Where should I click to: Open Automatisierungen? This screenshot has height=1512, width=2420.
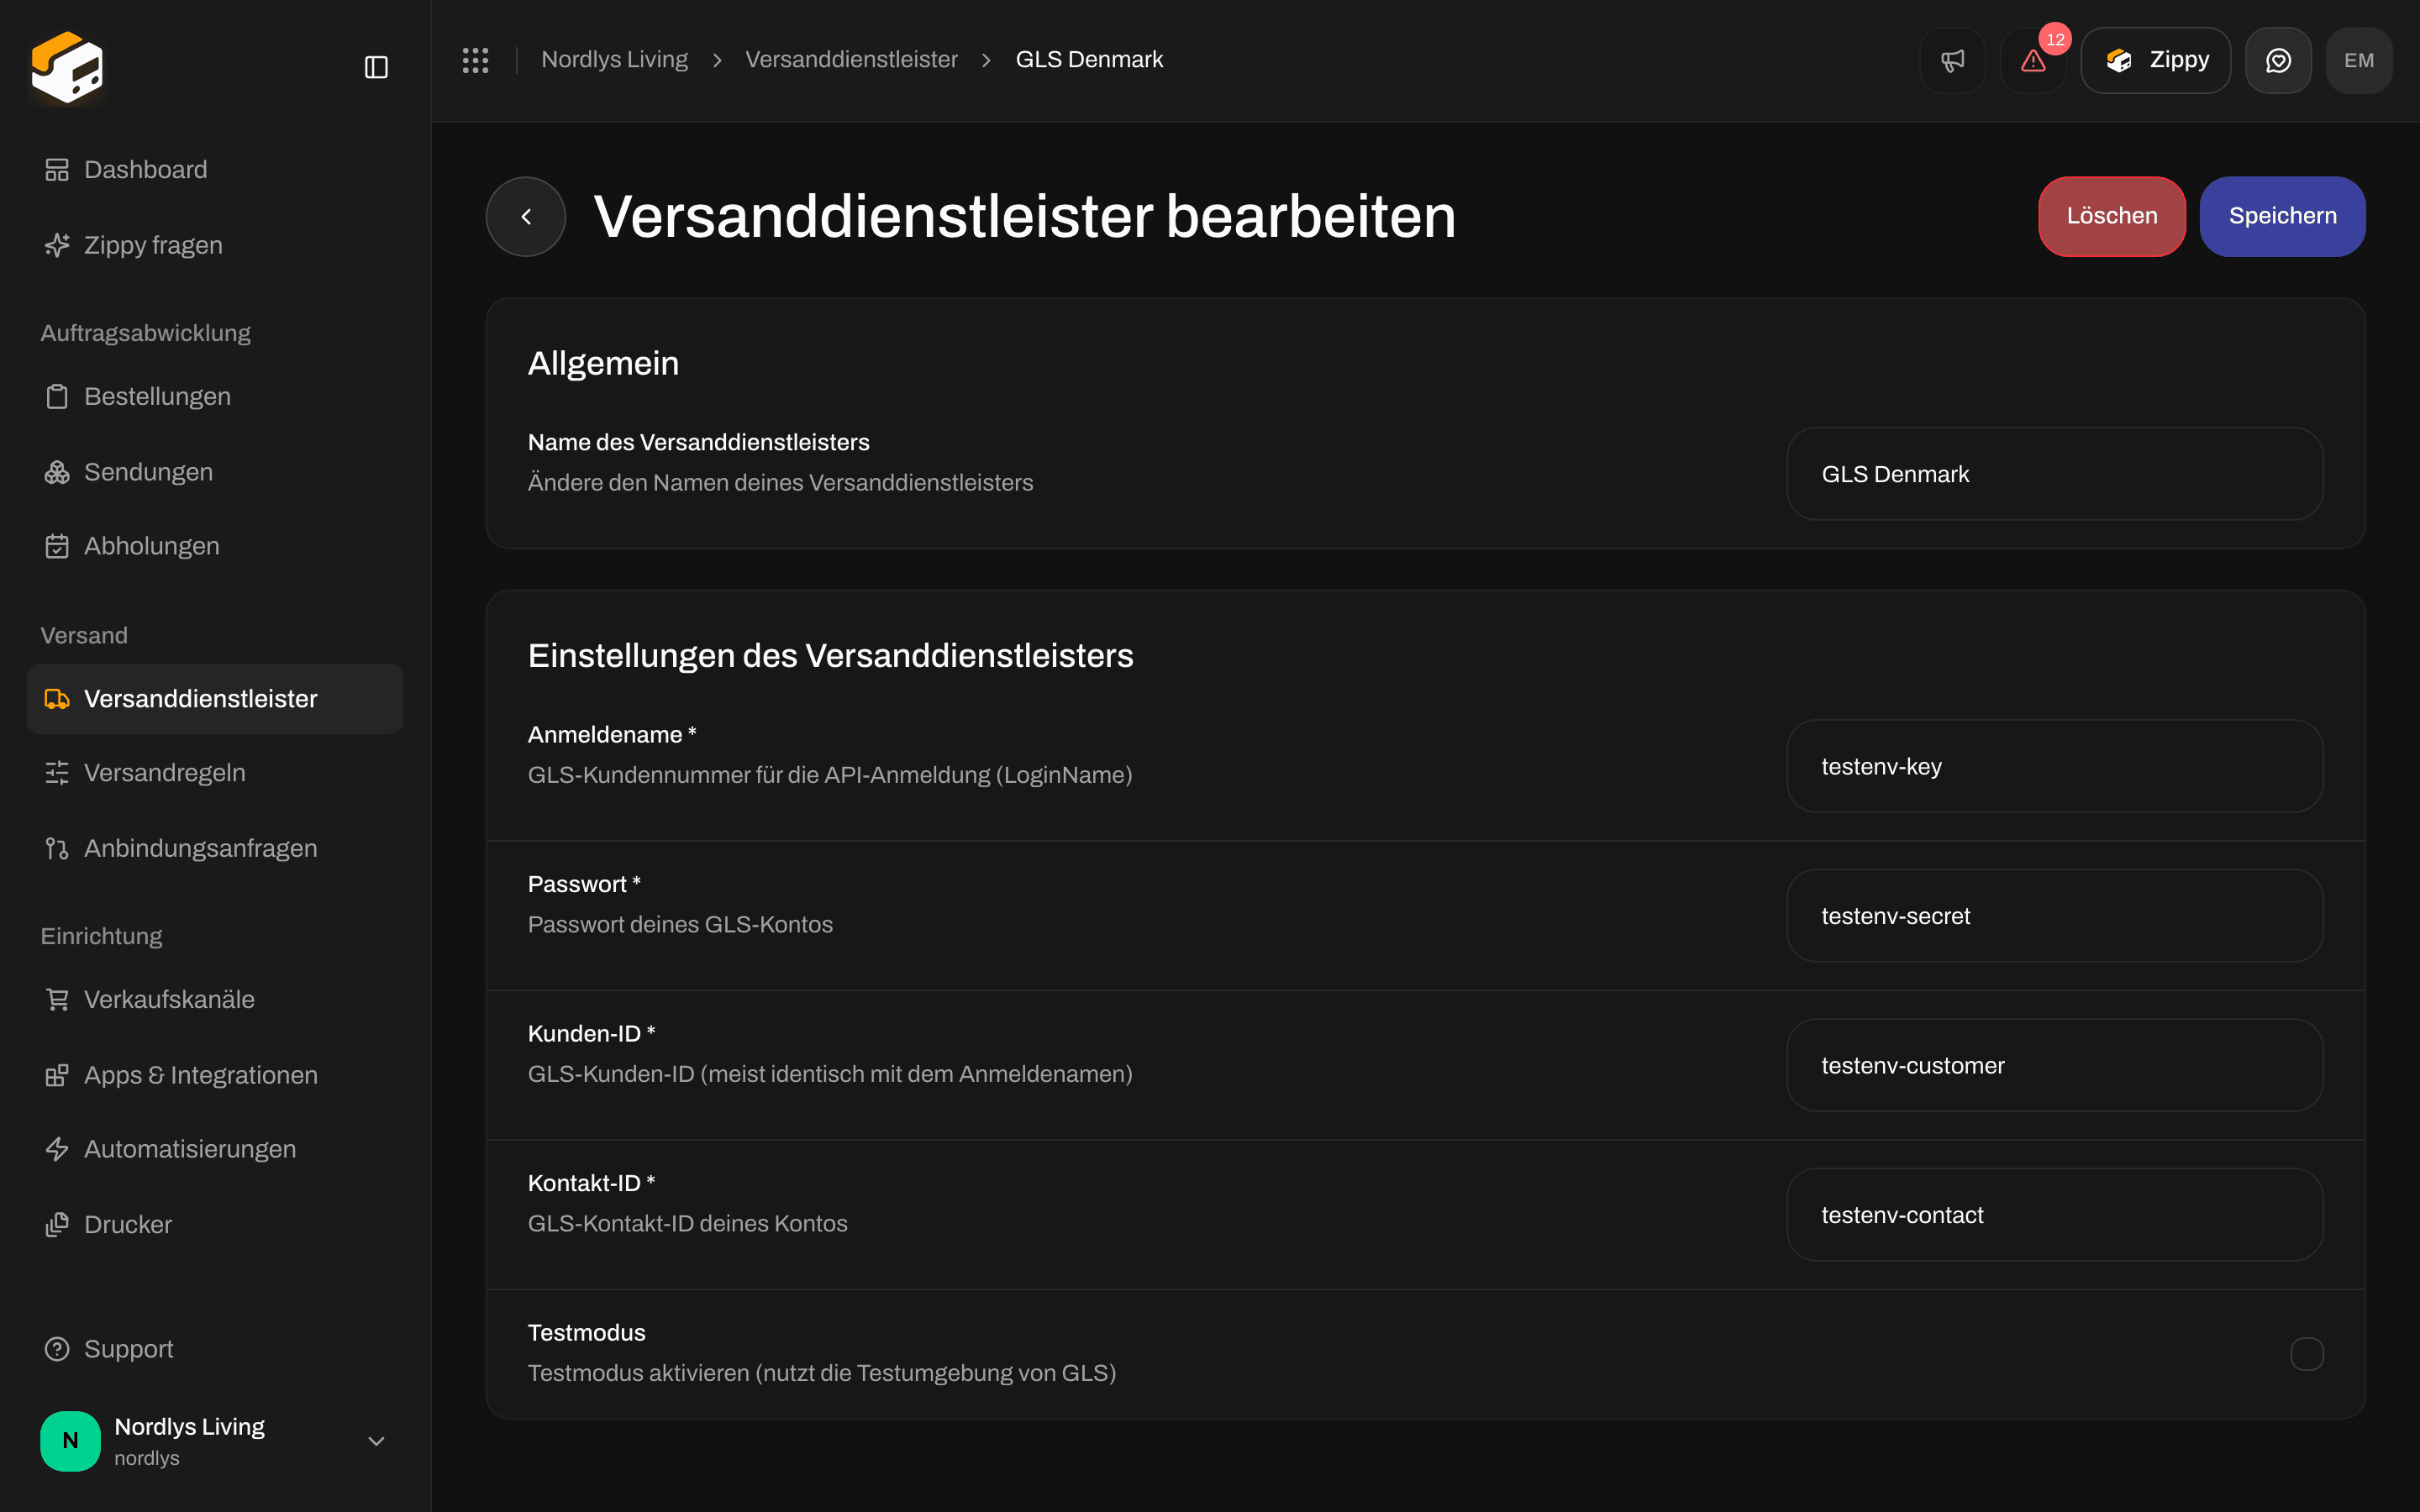pos(215,1150)
